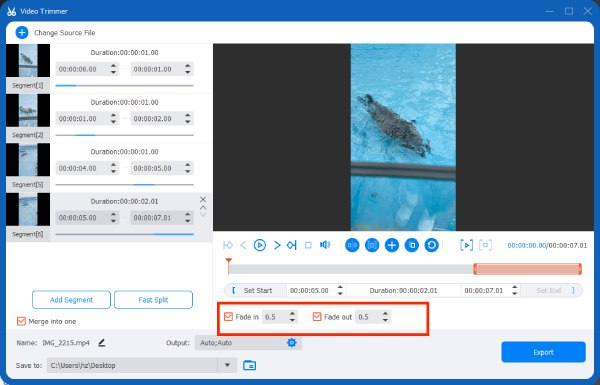Mute the audio with the speaker icon
Image resolution: width=600 pixels, height=385 pixels.
pyautogui.click(x=325, y=245)
